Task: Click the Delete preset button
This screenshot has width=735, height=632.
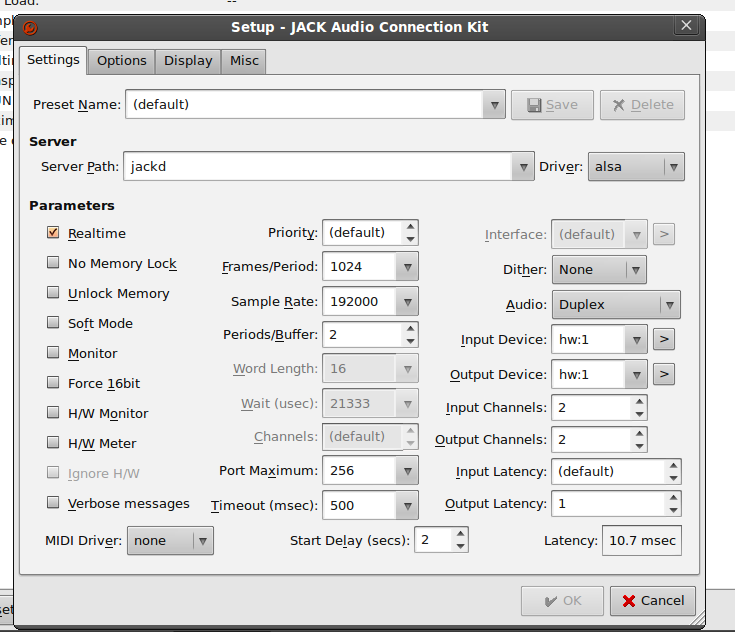Action: [642, 105]
